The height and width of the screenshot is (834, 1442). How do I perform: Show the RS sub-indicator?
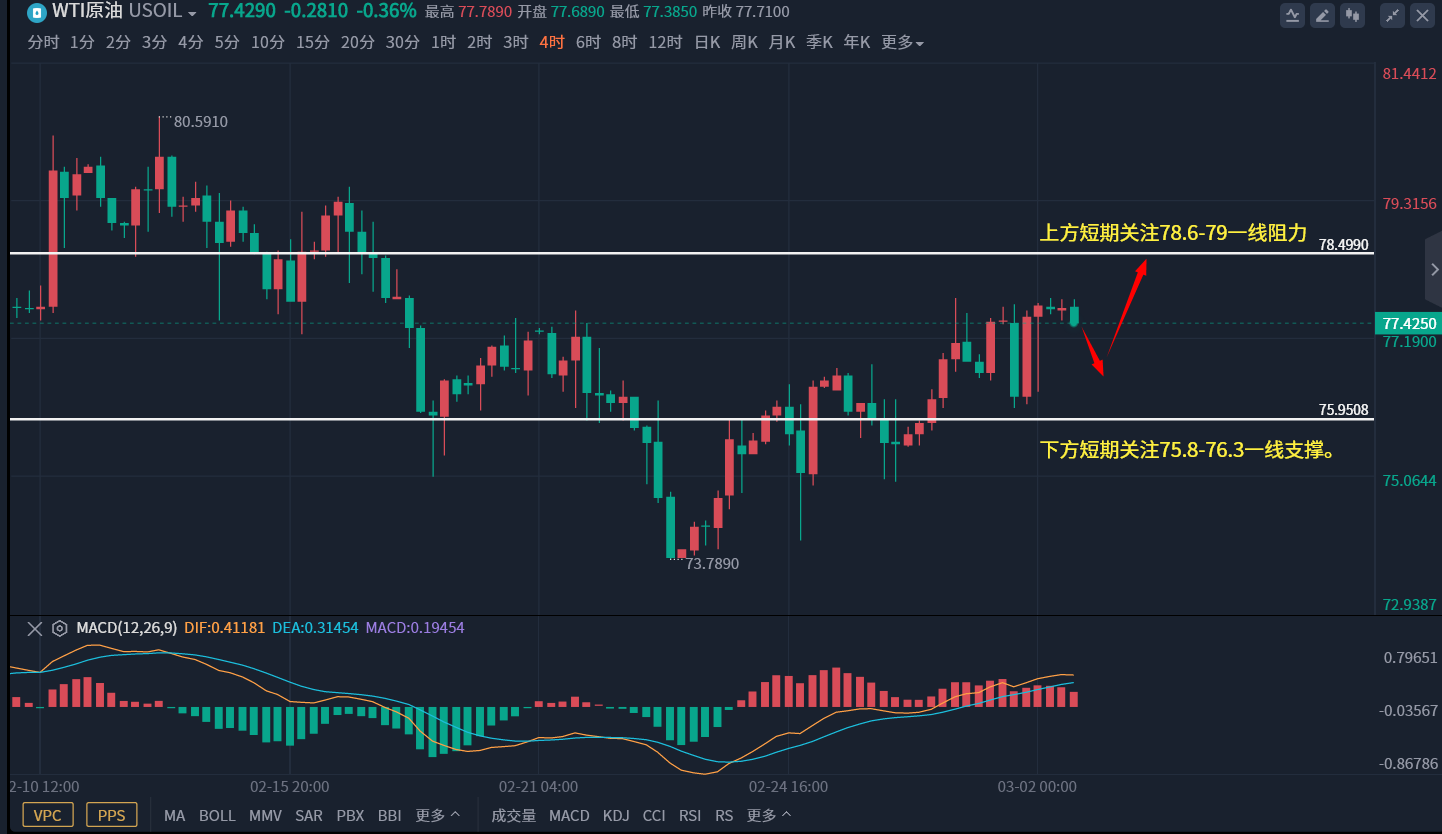724,815
